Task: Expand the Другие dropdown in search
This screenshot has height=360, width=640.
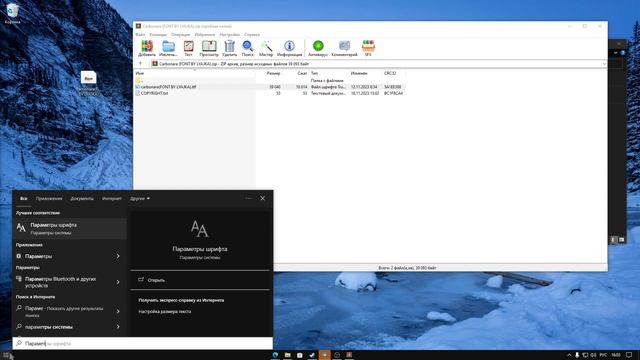Action: (140, 198)
